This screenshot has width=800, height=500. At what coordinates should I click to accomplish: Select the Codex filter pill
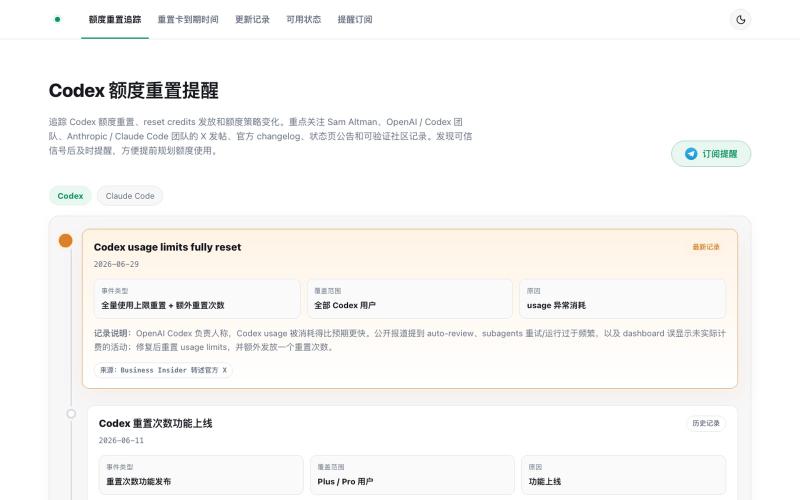tap(70, 196)
